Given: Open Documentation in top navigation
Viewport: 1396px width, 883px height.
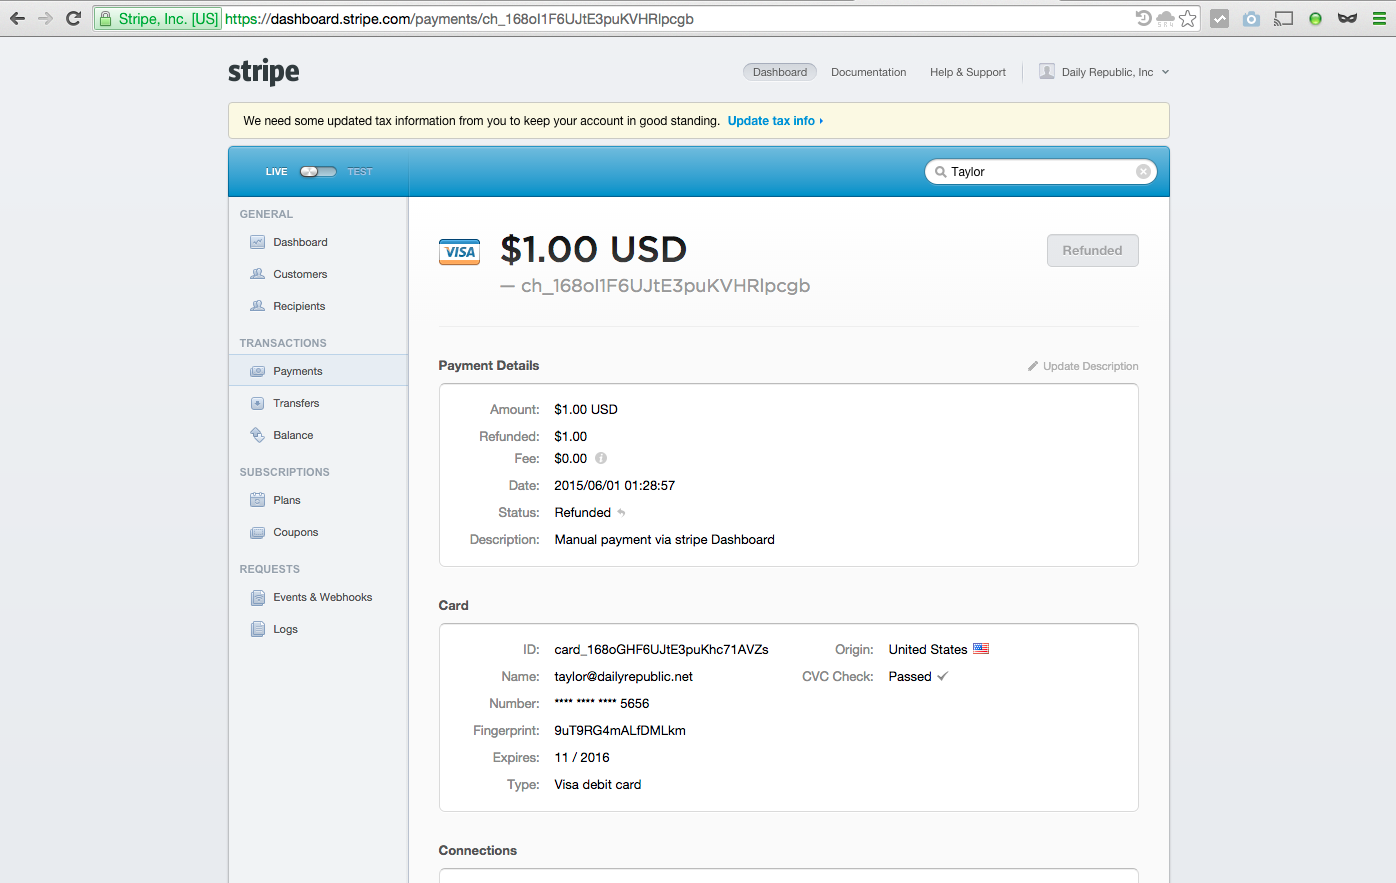Looking at the screenshot, I should click(x=868, y=72).
